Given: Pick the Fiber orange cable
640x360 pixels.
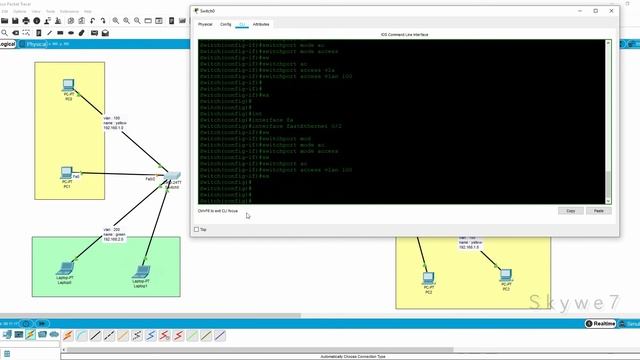Looking at the screenshot, I should pos(123,336).
